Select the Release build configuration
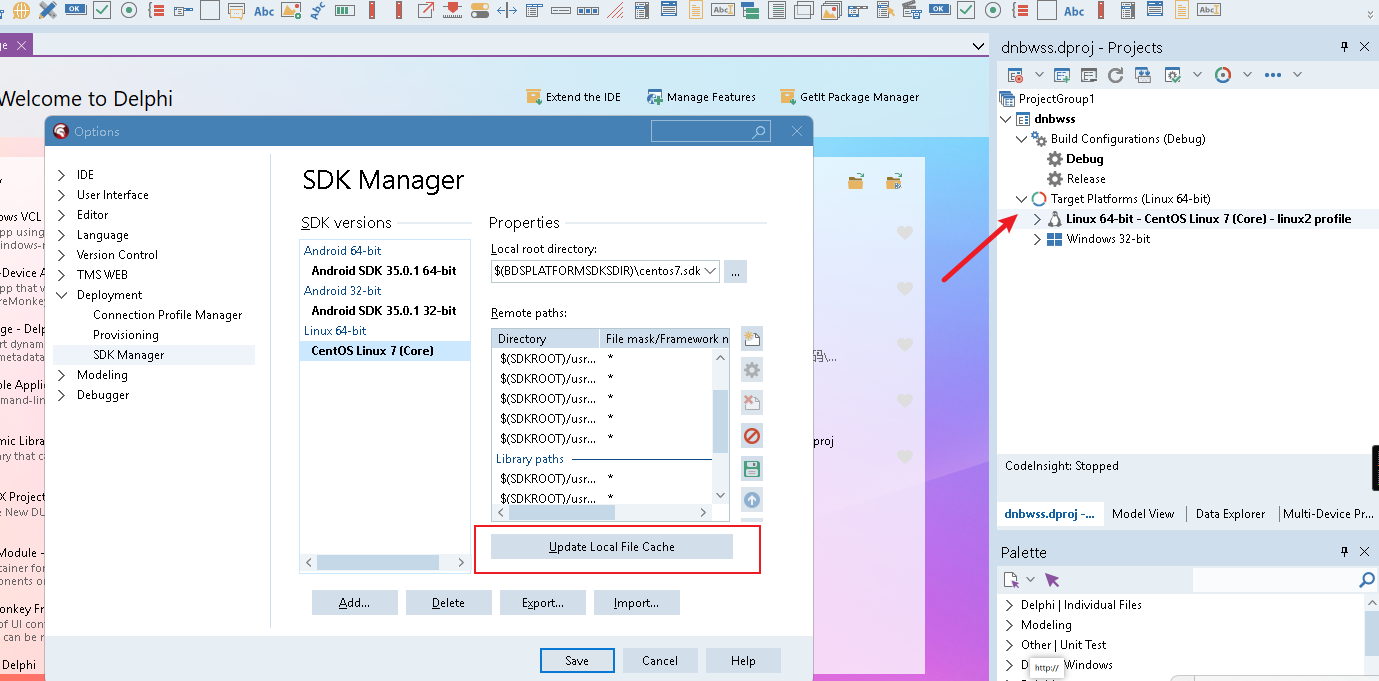This screenshot has height=681, width=1379. pos(1086,179)
